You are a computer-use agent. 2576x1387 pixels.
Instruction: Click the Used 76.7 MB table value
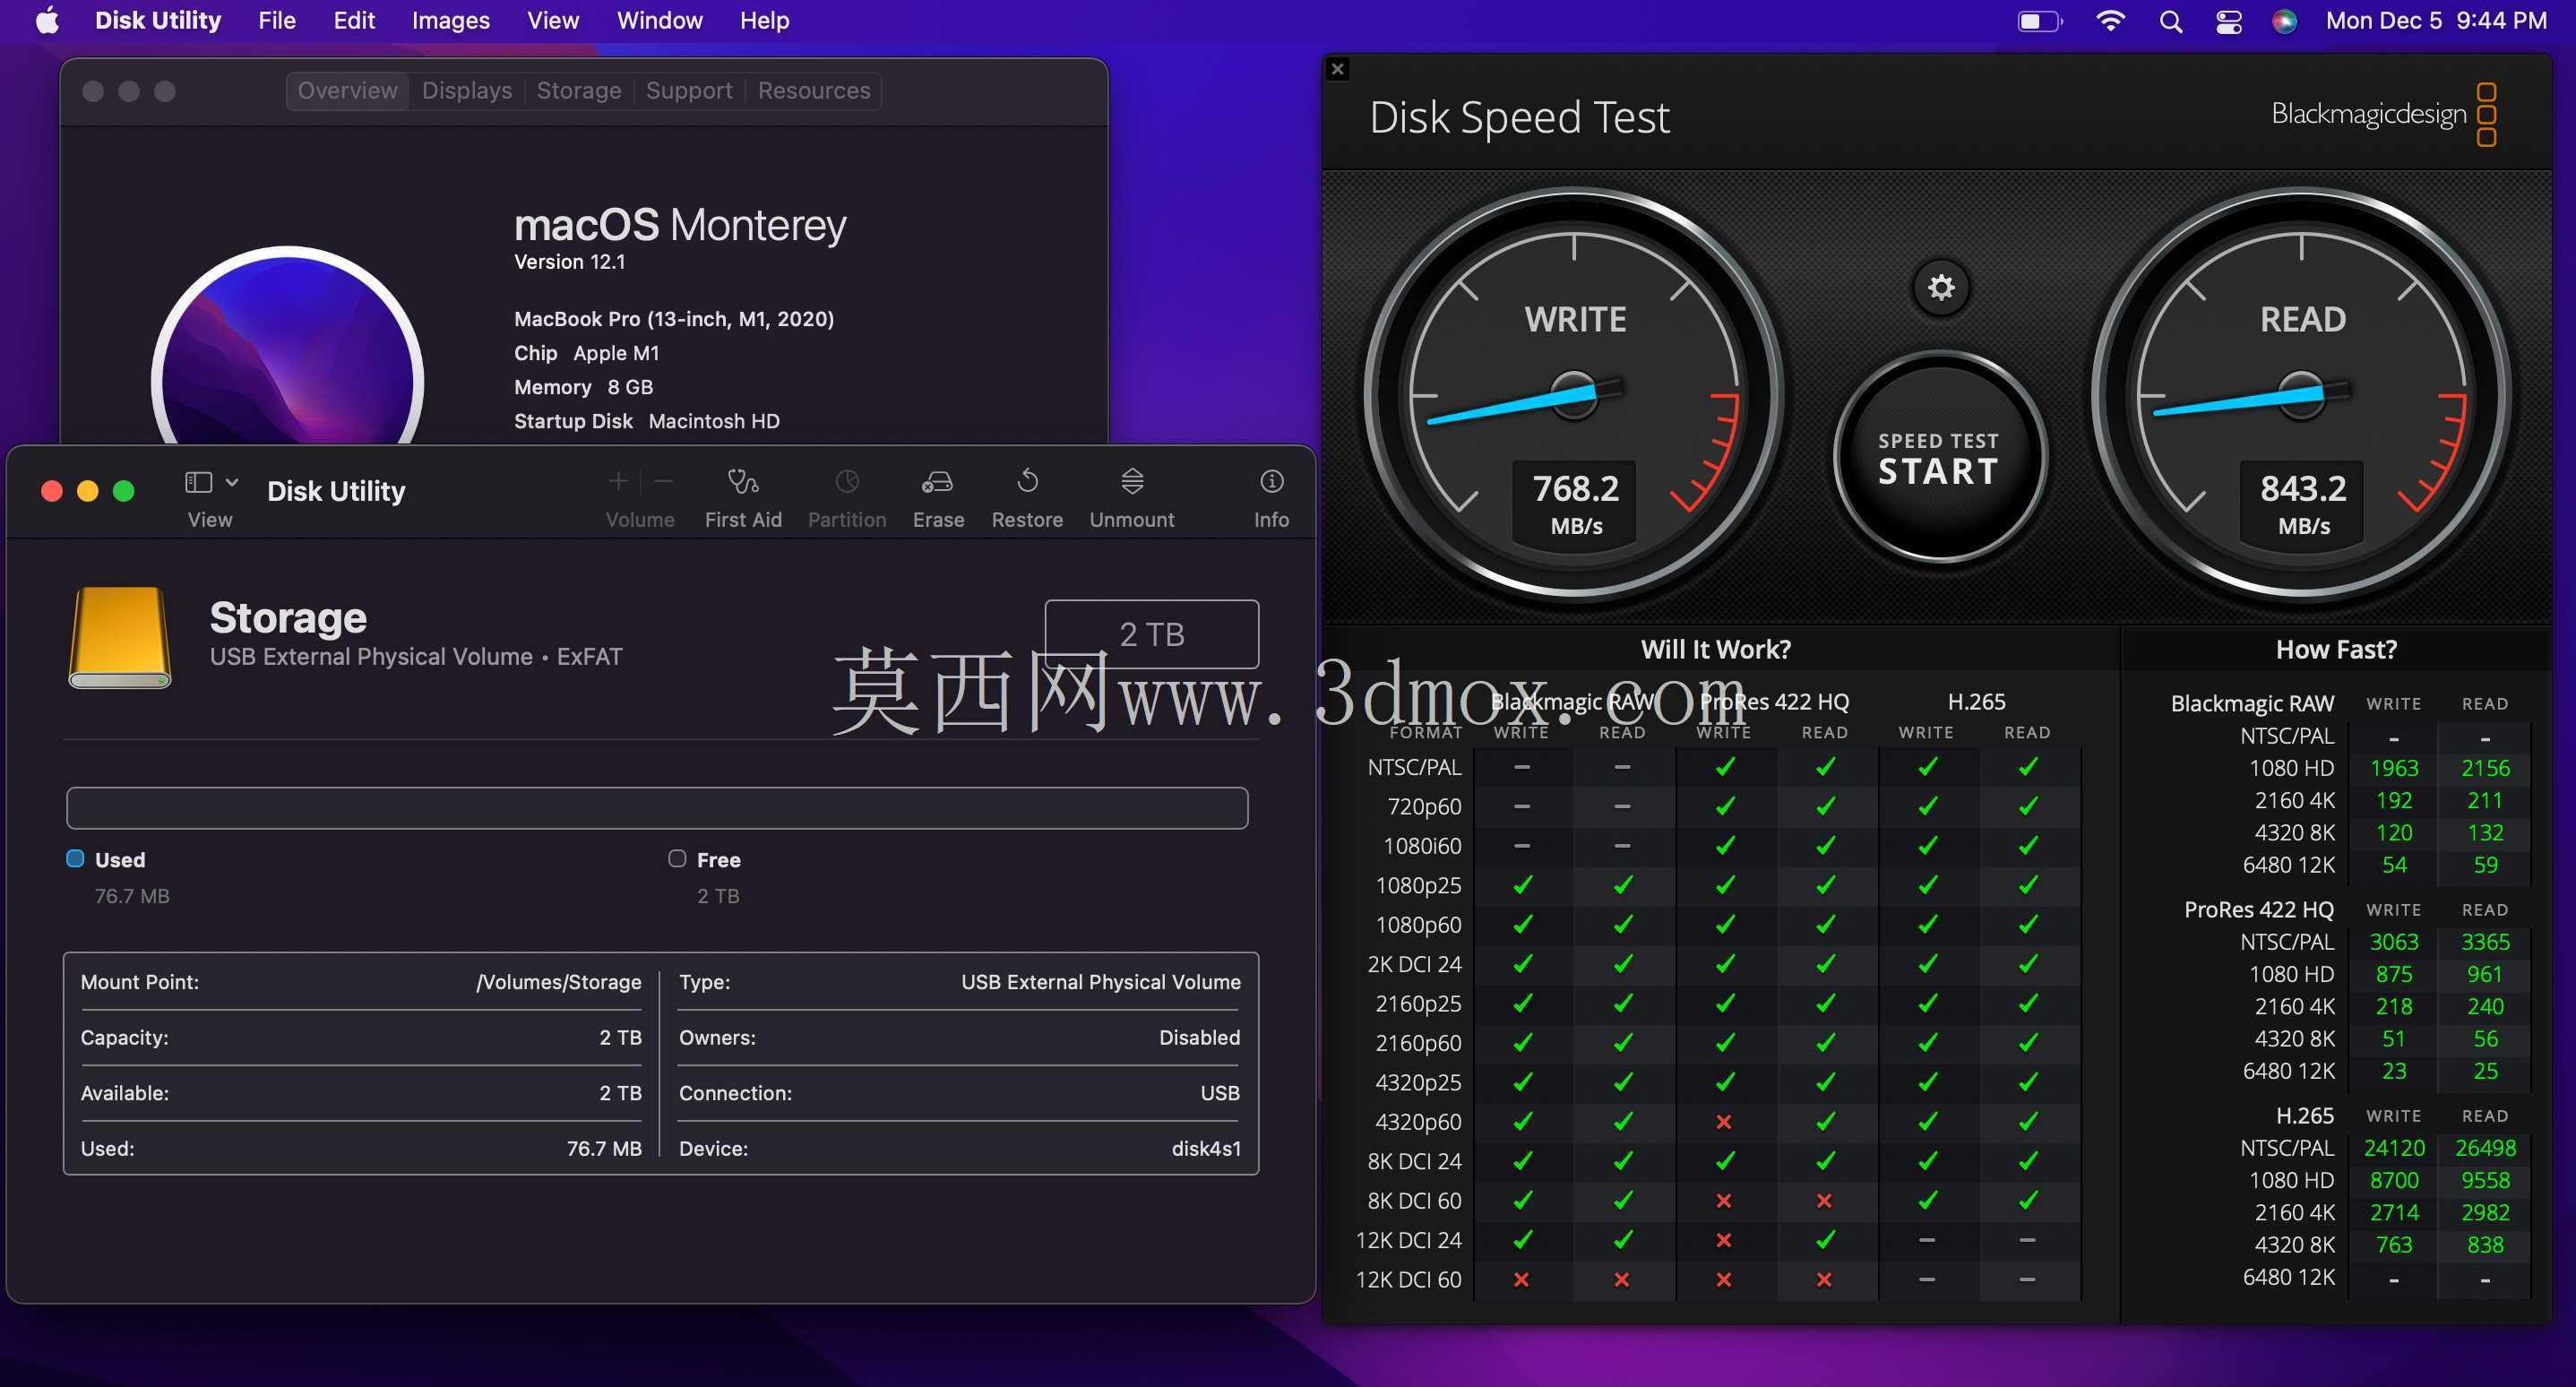(x=604, y=1148)
